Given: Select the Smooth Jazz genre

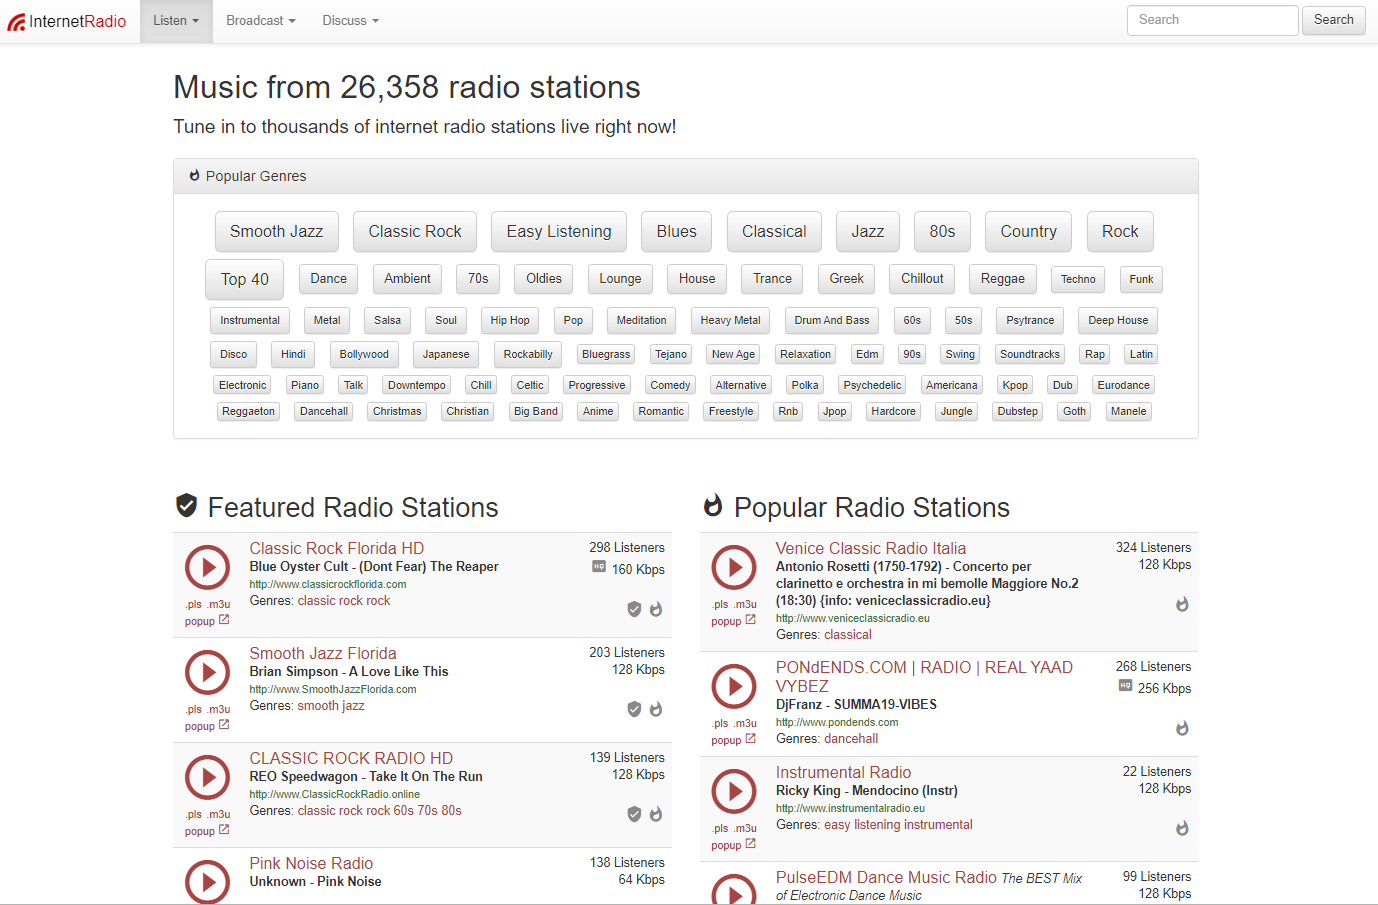Looking at the screenshot, I should click(277, 231).
